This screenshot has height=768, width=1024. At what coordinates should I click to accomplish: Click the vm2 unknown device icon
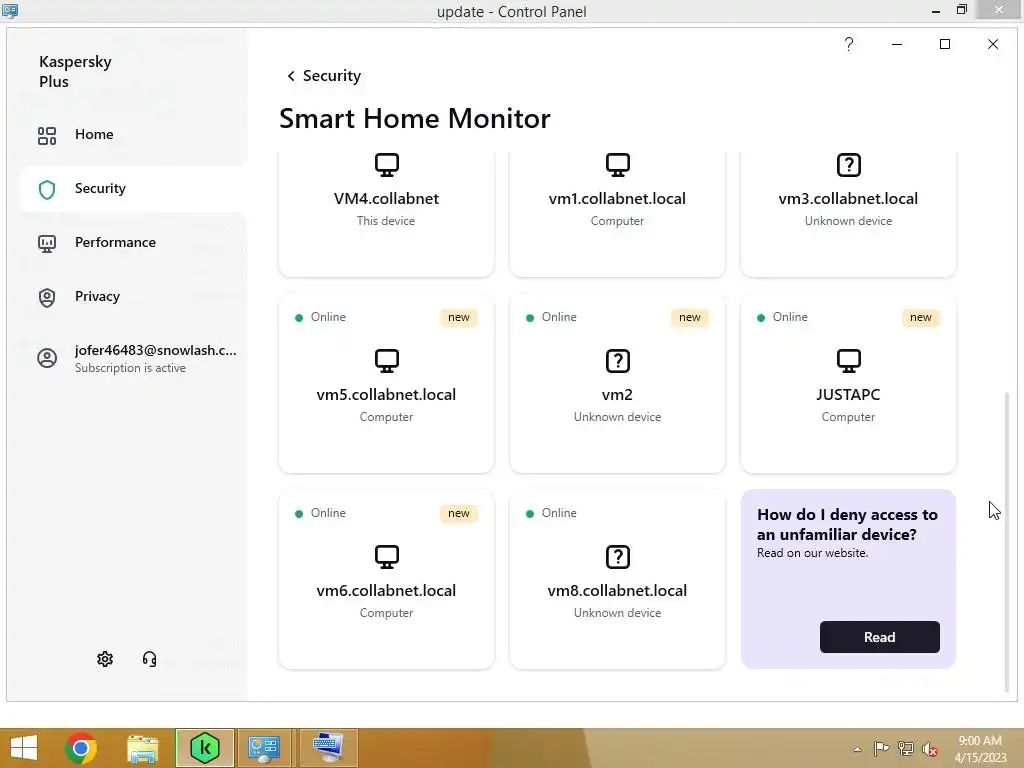tap(617, 360)
